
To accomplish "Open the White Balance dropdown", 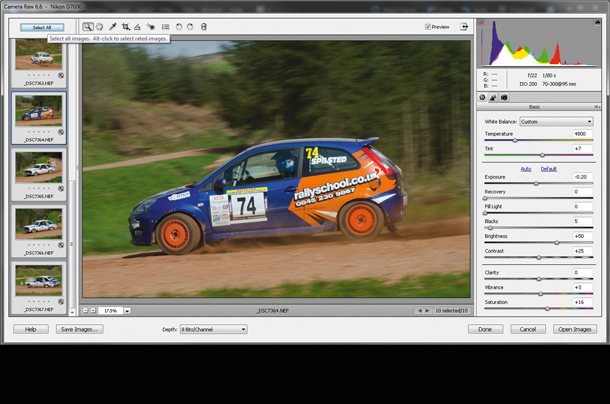I will tap(556, 122).
